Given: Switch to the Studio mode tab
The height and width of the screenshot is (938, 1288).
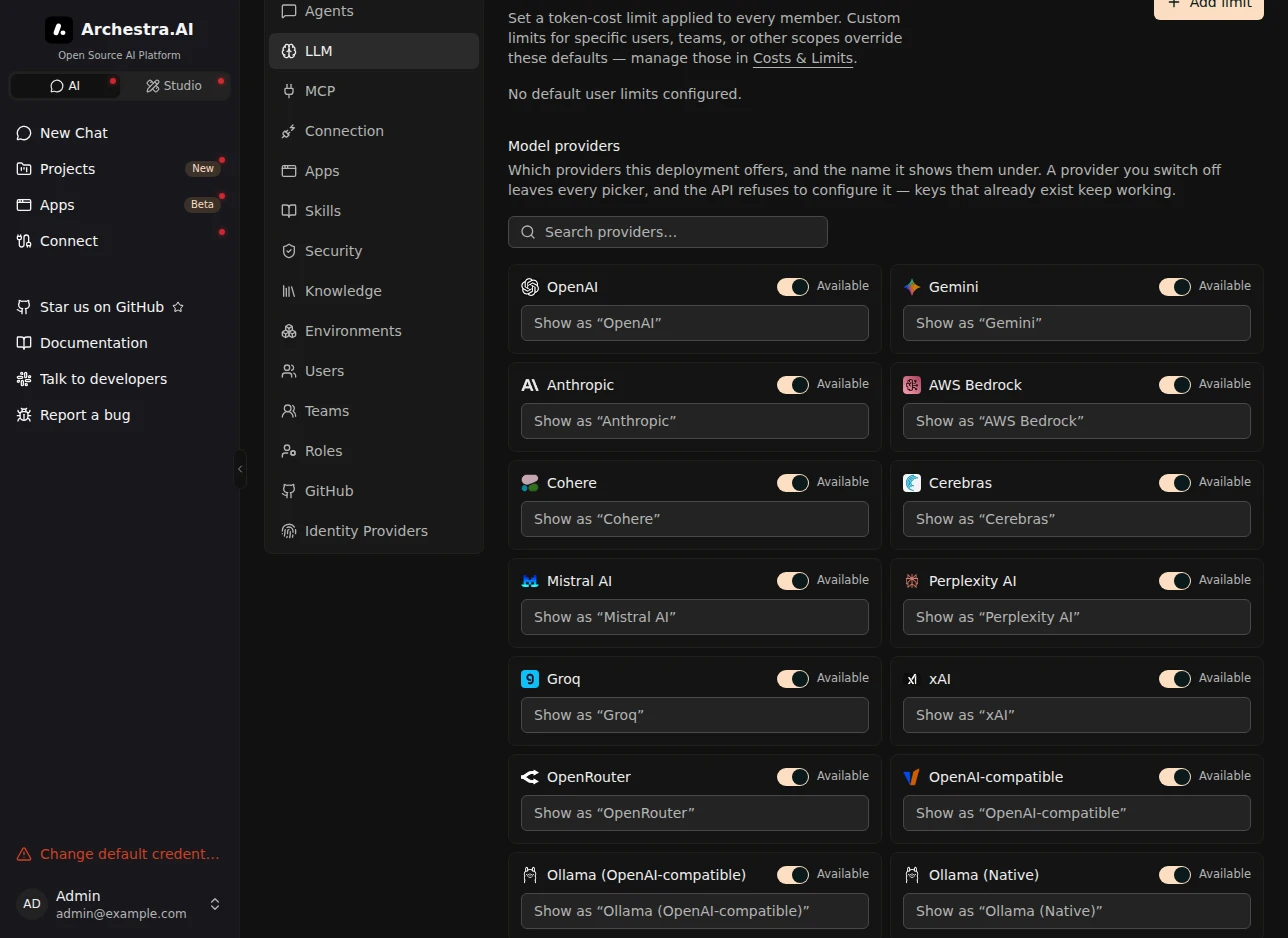Looking at the screenshot, I should (x=174, y=86).
